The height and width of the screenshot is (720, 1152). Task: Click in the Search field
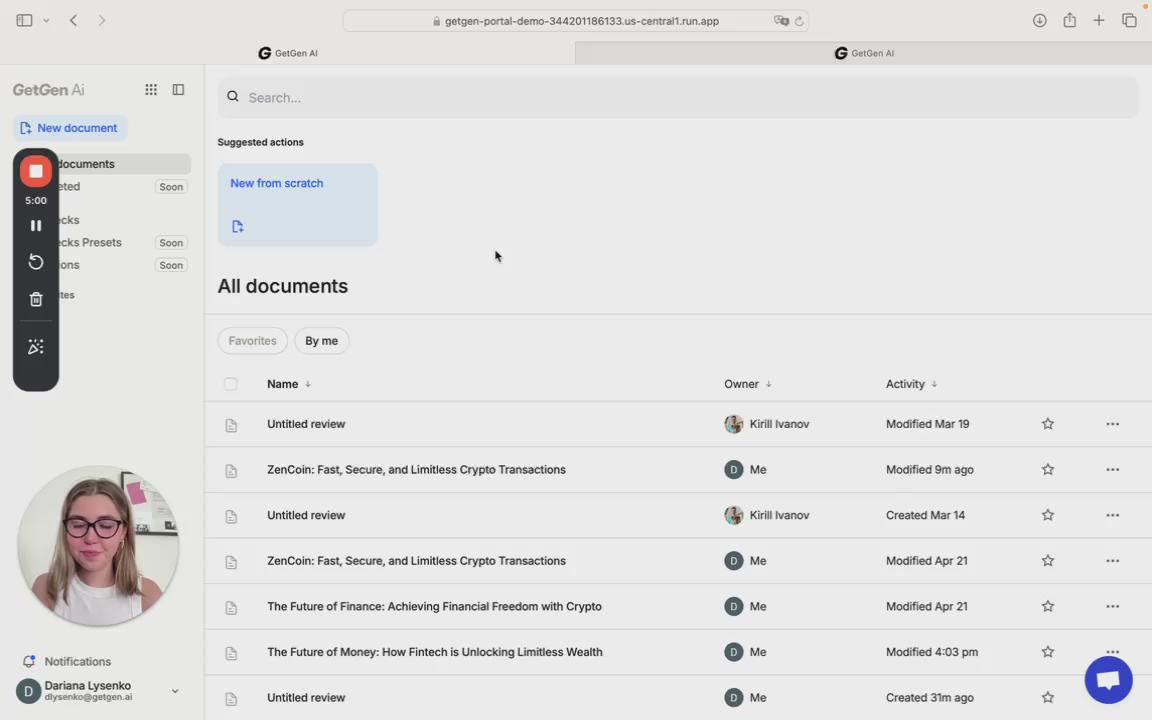pos(680,97)
